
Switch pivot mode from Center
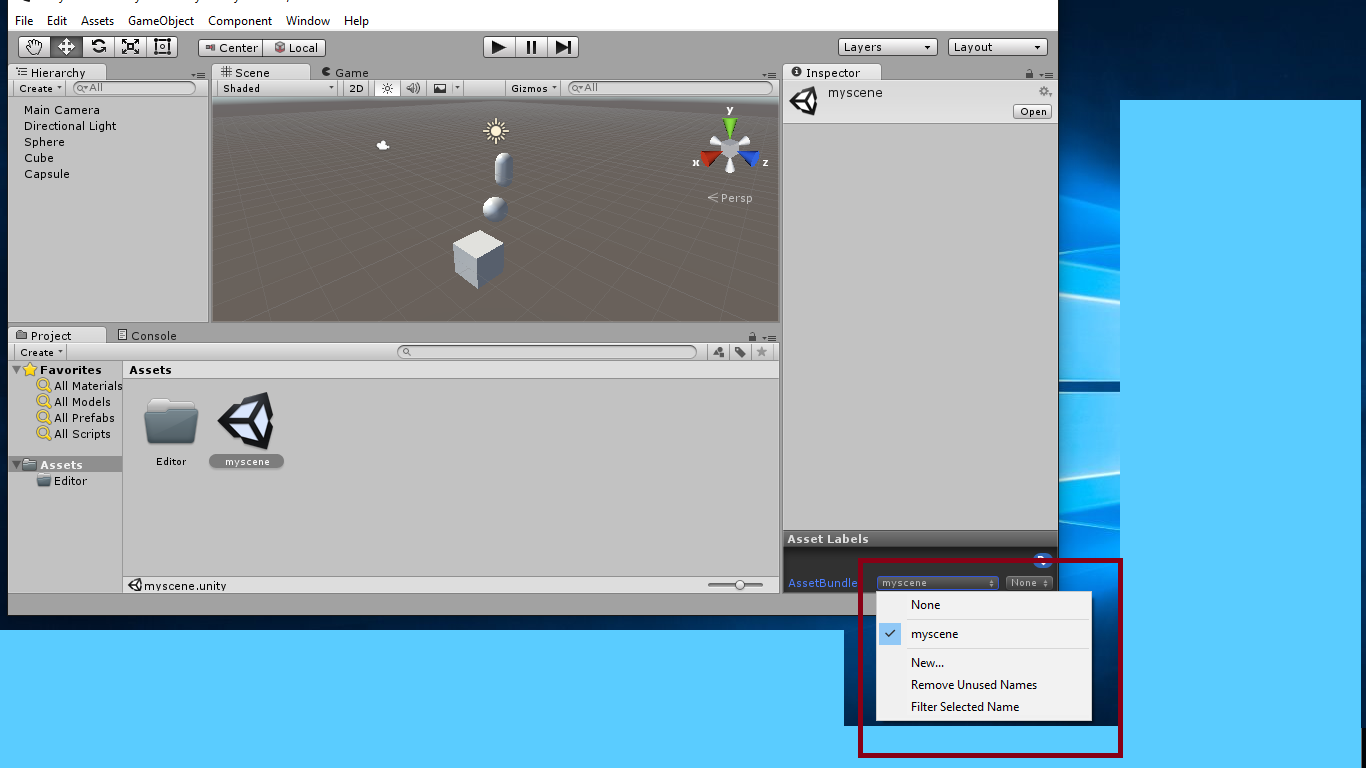(x=230, y=47)
